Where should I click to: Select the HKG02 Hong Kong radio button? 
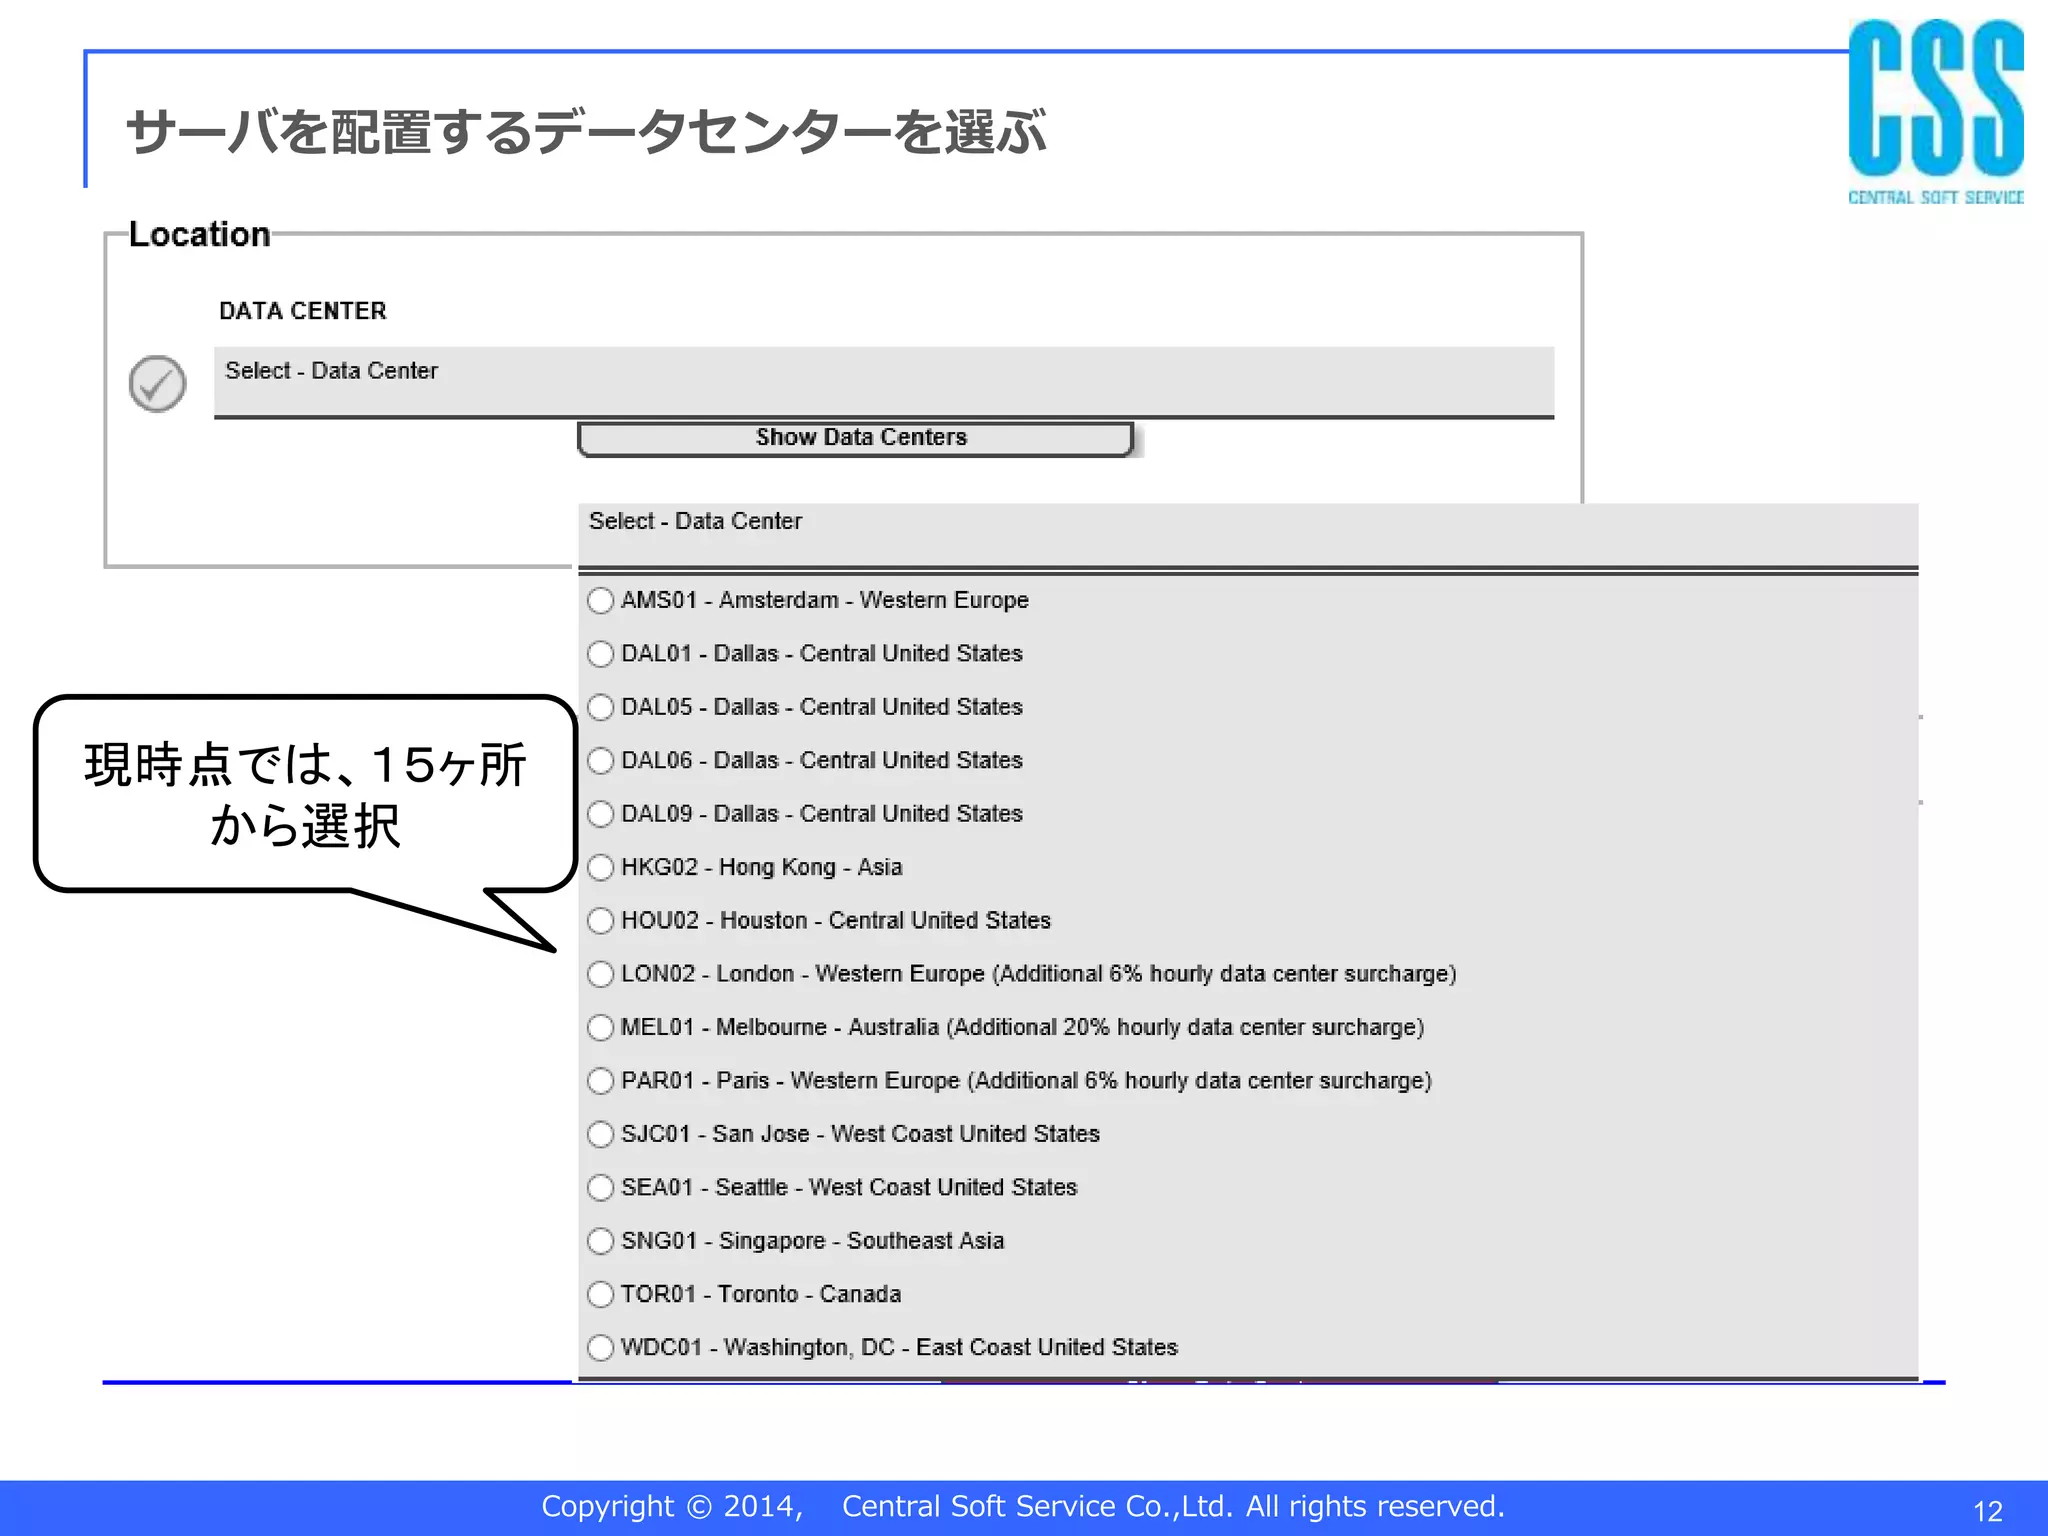coord(600,867)
